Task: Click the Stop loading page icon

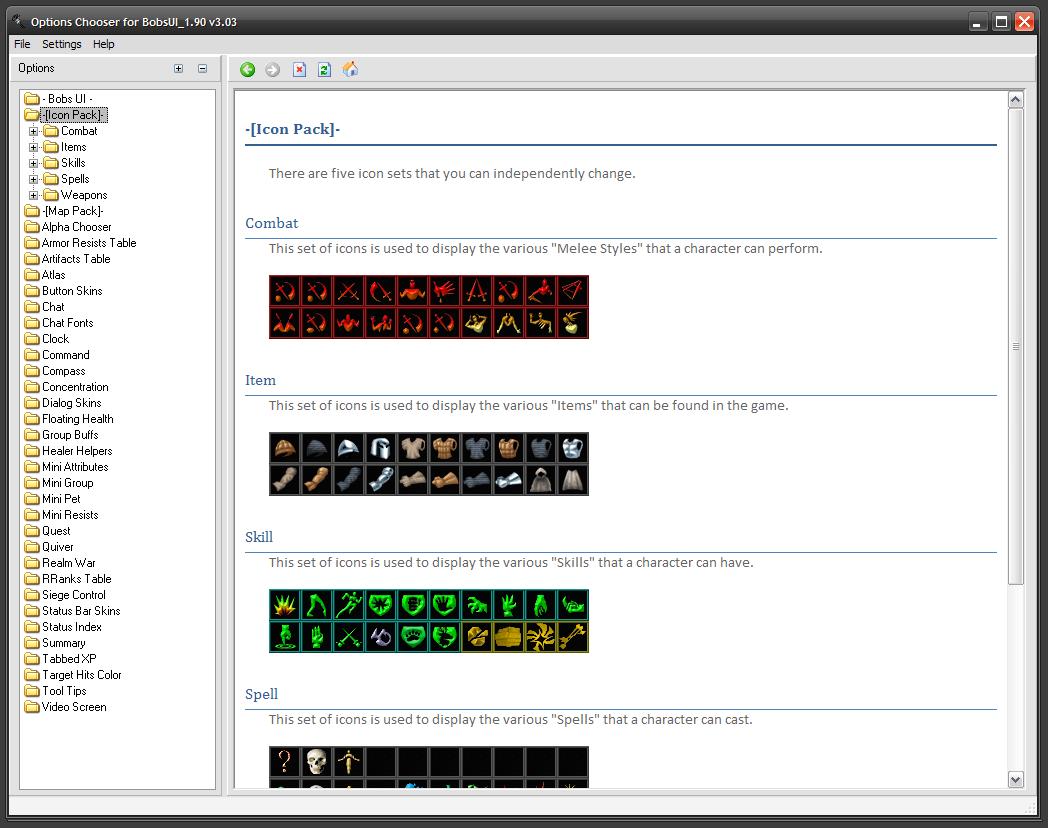Action: click(x=299, y=70)
